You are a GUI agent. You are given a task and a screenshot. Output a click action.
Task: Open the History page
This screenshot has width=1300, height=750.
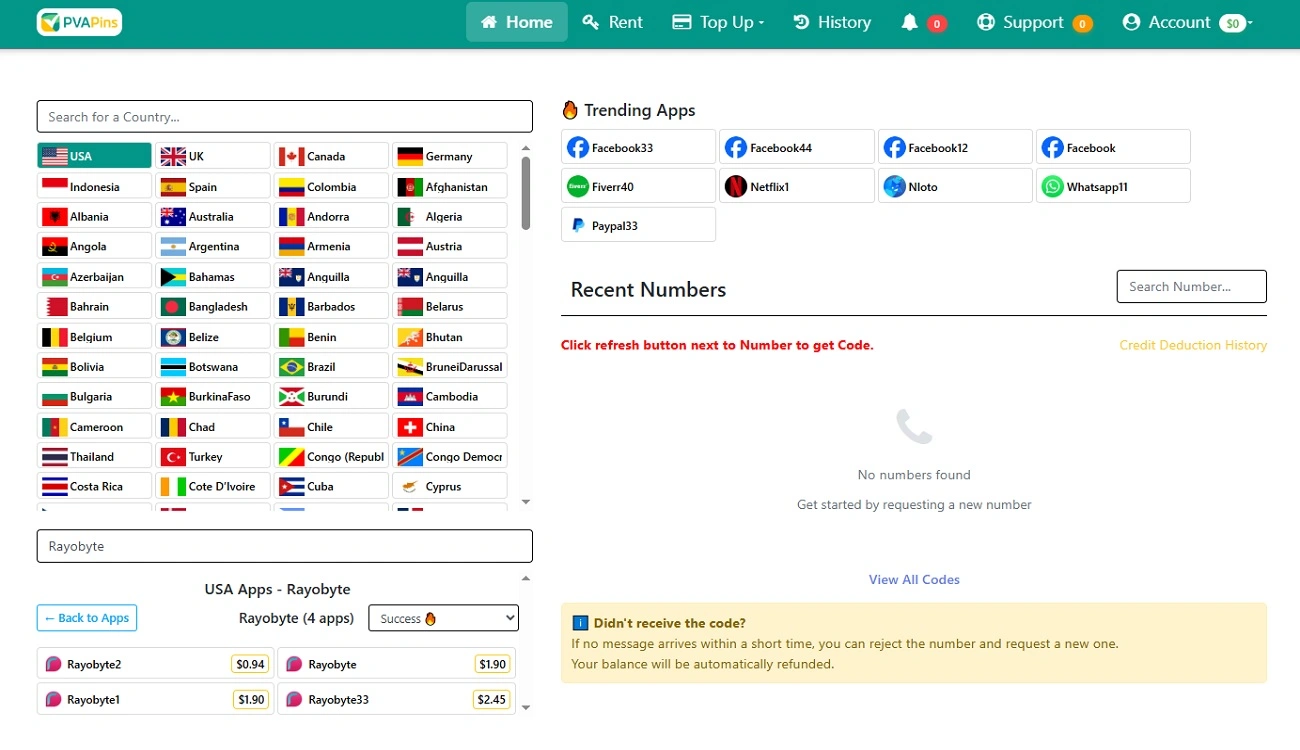coord(832,22)
